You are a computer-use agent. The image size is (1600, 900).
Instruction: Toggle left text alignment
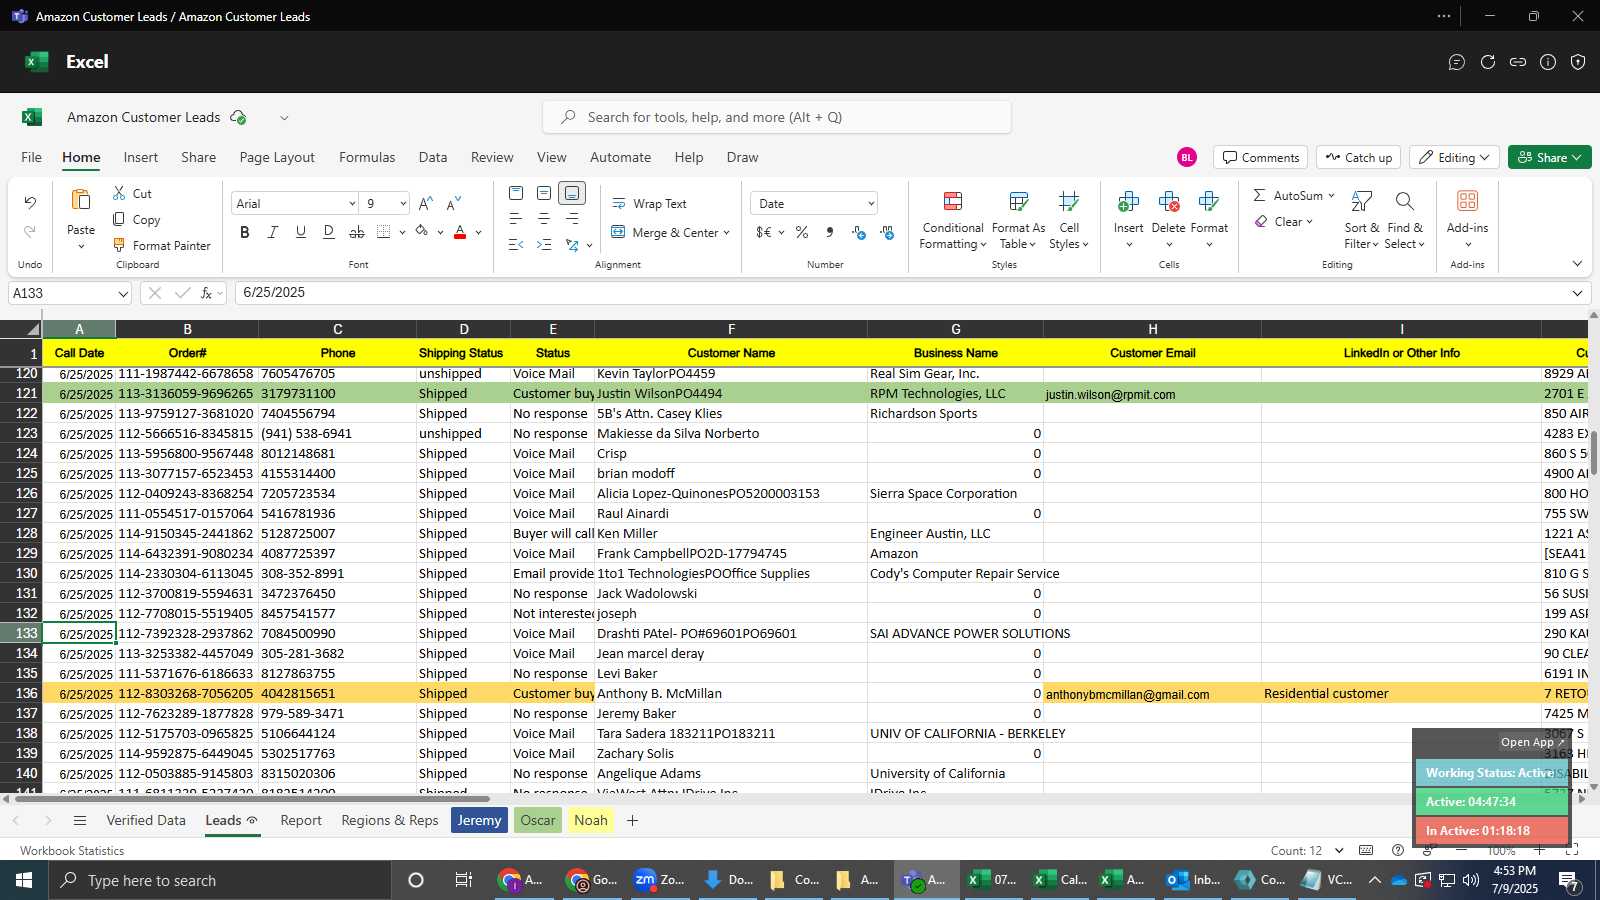(x=516, y=219)
